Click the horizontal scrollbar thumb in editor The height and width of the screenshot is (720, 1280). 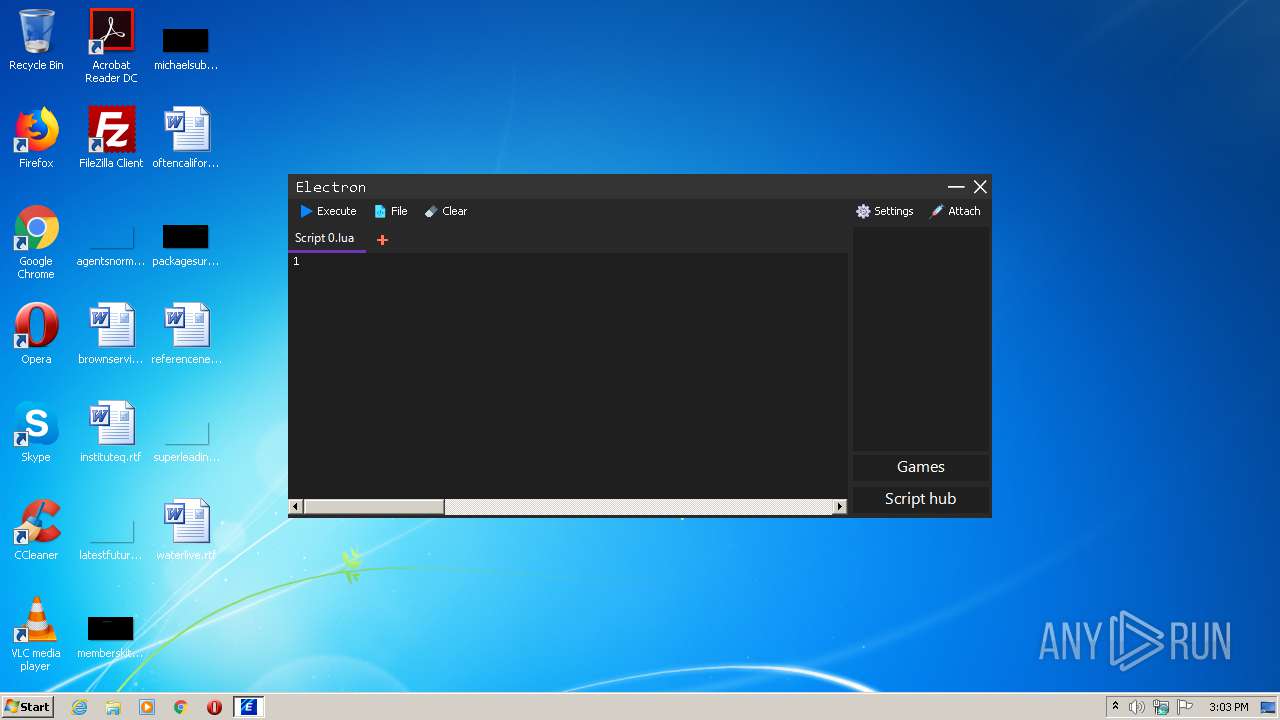click(373, 507)
